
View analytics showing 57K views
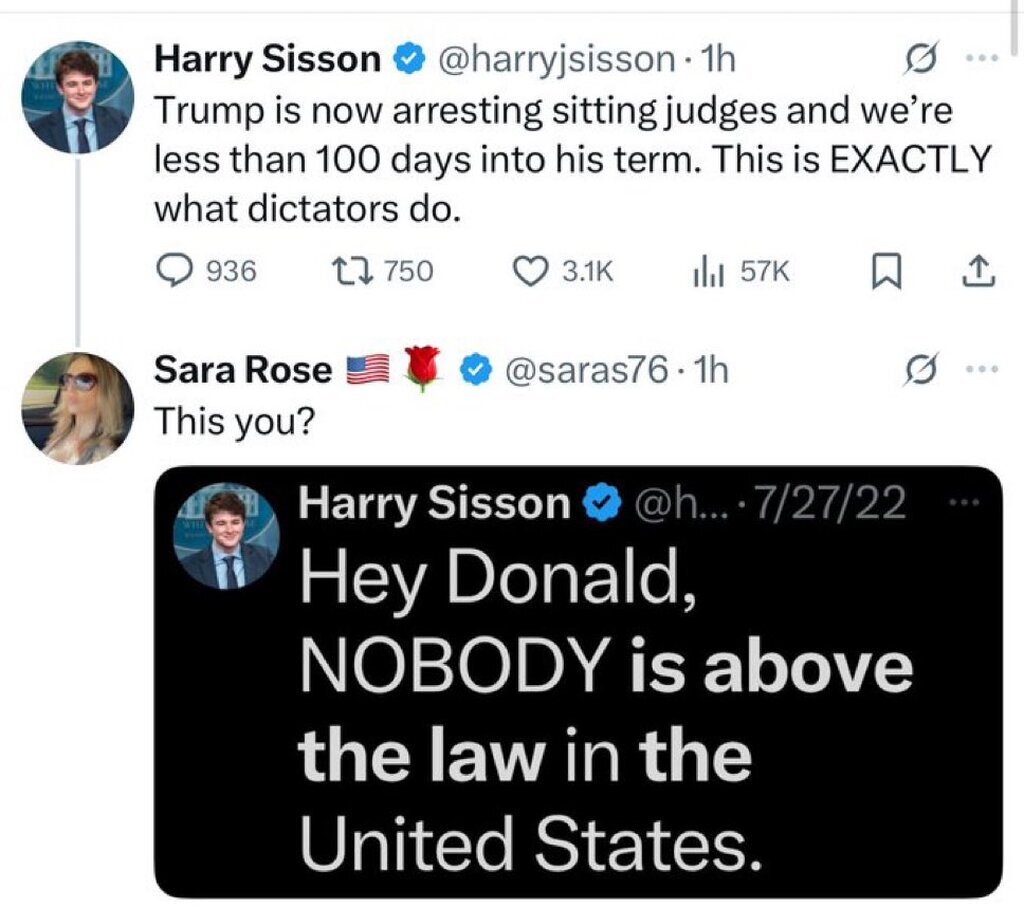(705, 270)
